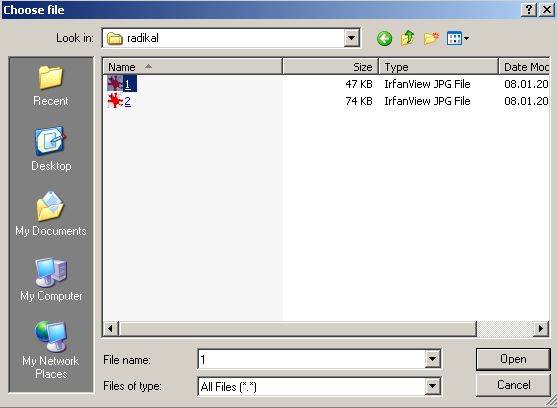Image resolution: width=557 pixels, height=408 pixels.
Task: Click the Open button
Action: click(513, 359)
